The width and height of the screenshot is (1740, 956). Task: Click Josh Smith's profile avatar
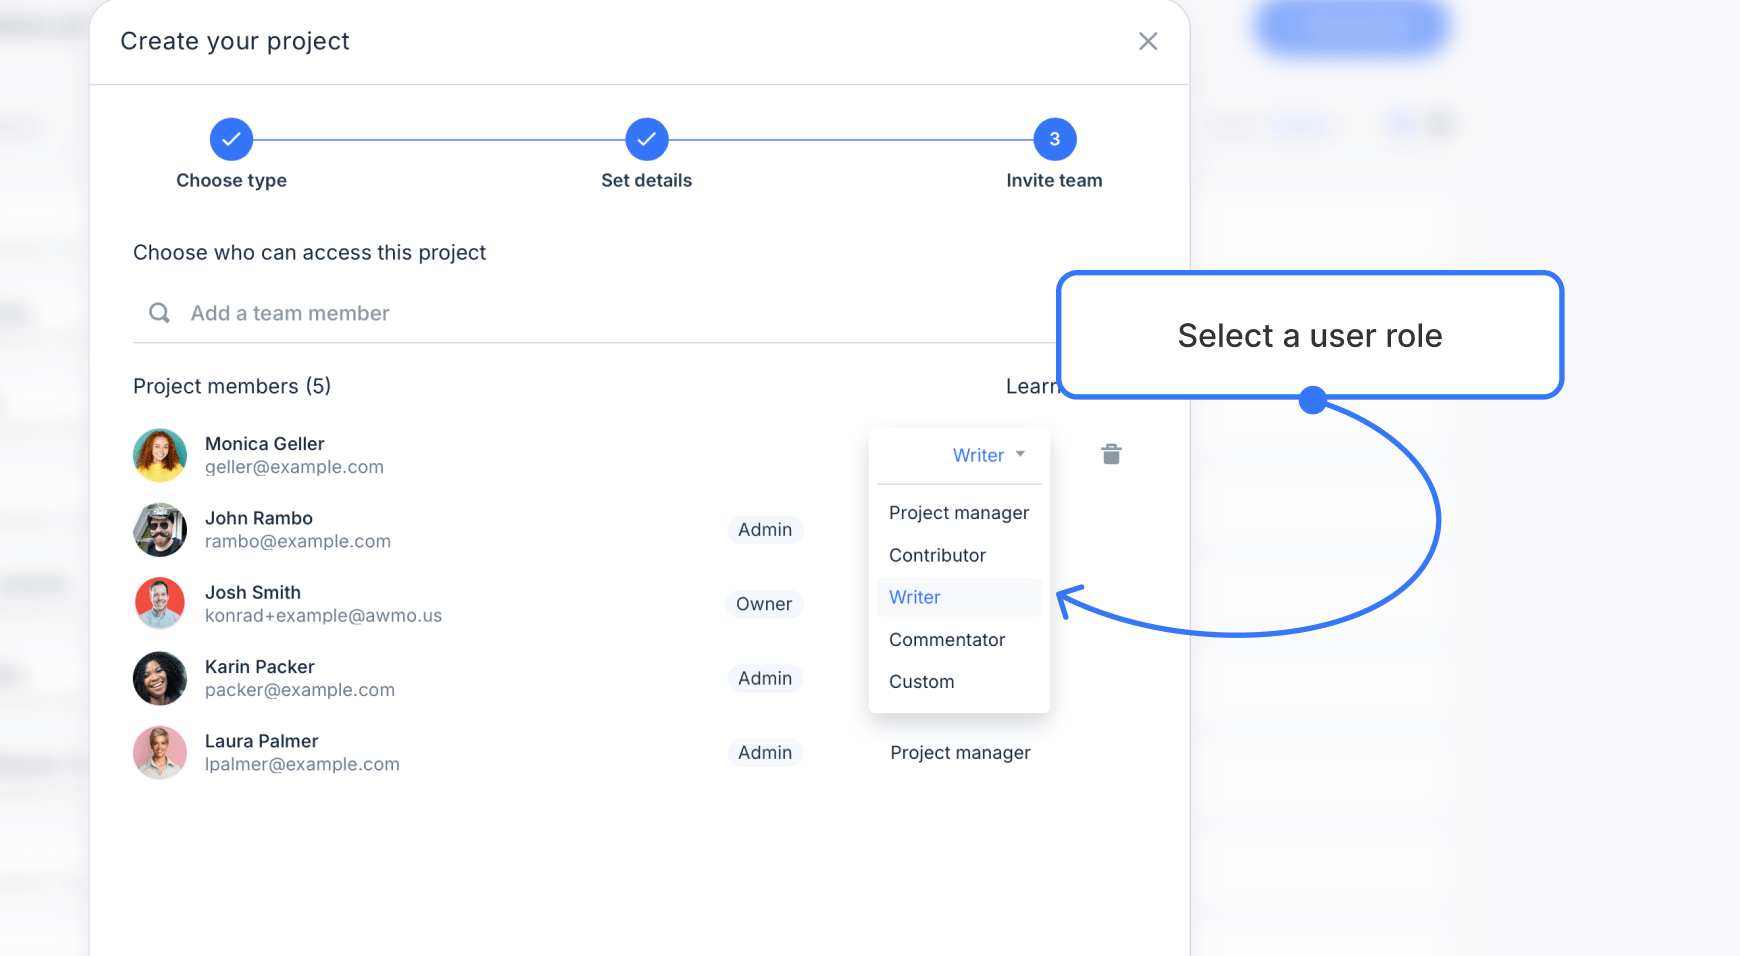pyautogui.click(x=159, y=603)
